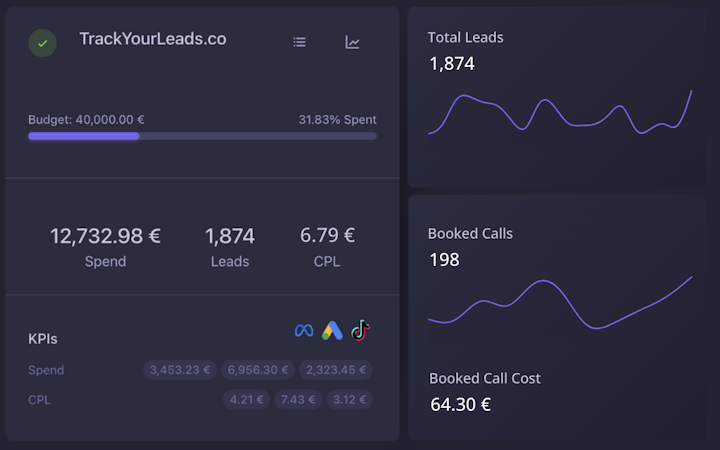Screen dimensions: 720x450
Task: Select the 64.30 € booked call cost
Action: click(x=461, y=405)
